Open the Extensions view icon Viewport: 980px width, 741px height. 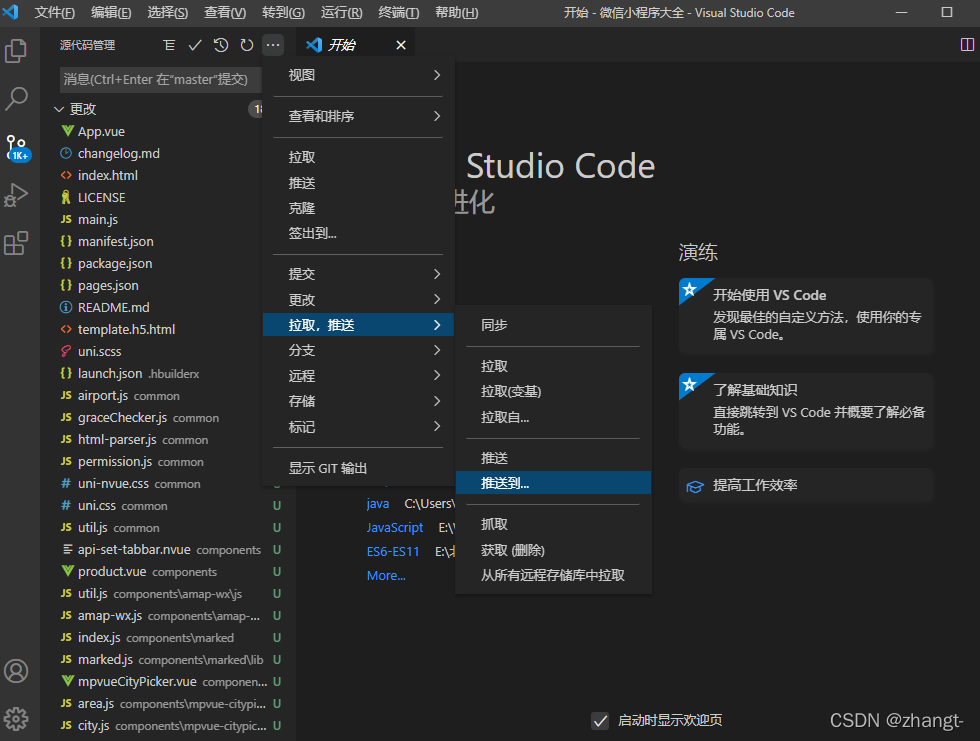pos(16,243)
